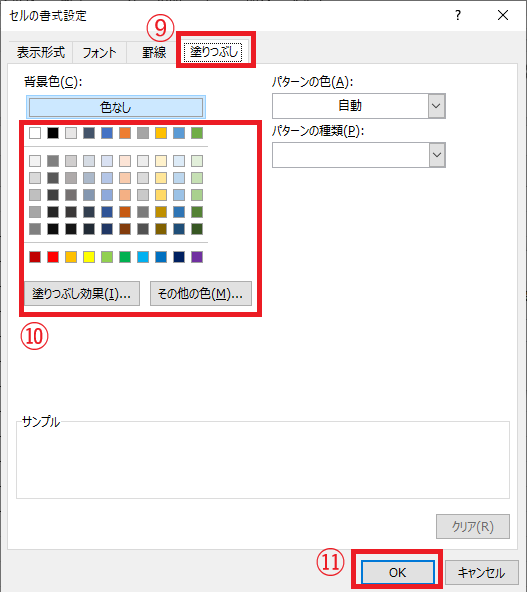Click the サンプル preview area
527x592 pixels.
point(263,460)
